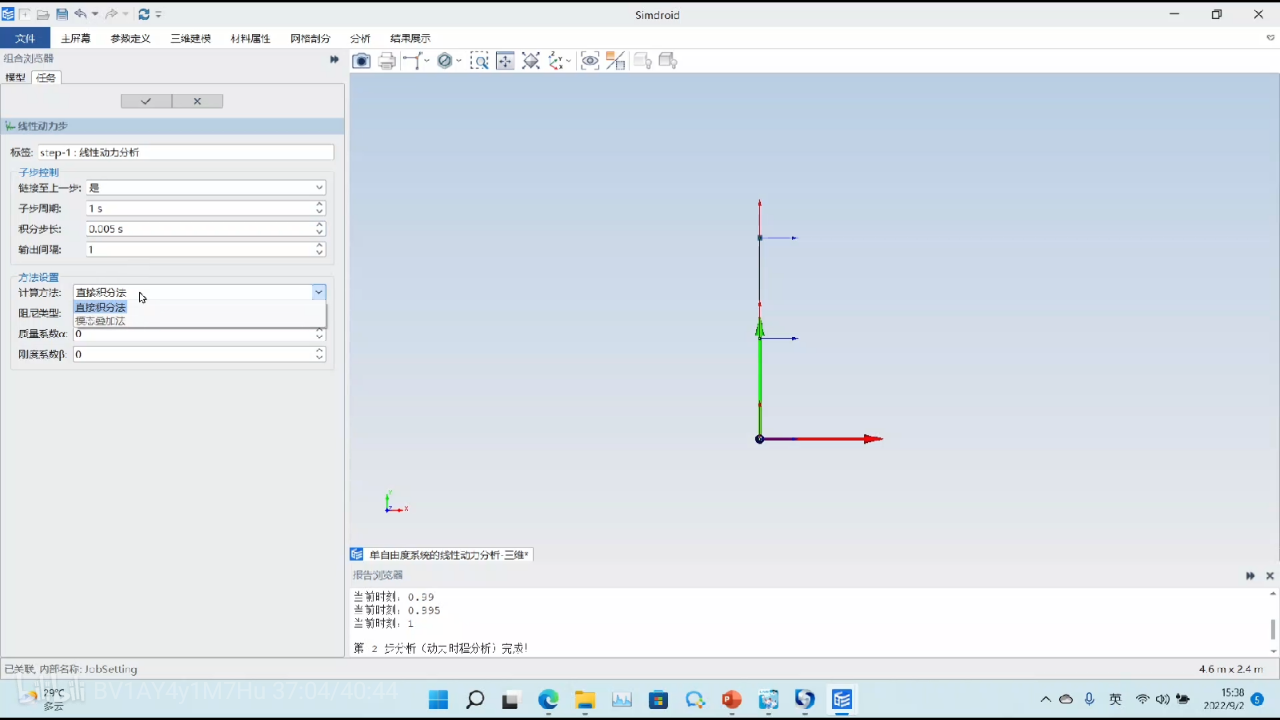Click the report browser pin arrows icon
Image resolution: width=1280 pixels, height=720 pixels.
click(x=1250, y=576)
